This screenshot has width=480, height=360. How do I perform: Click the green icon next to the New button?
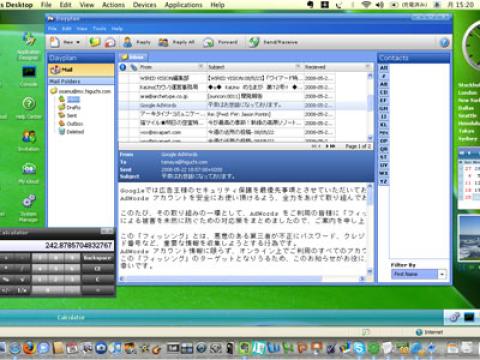click(95, 42)
